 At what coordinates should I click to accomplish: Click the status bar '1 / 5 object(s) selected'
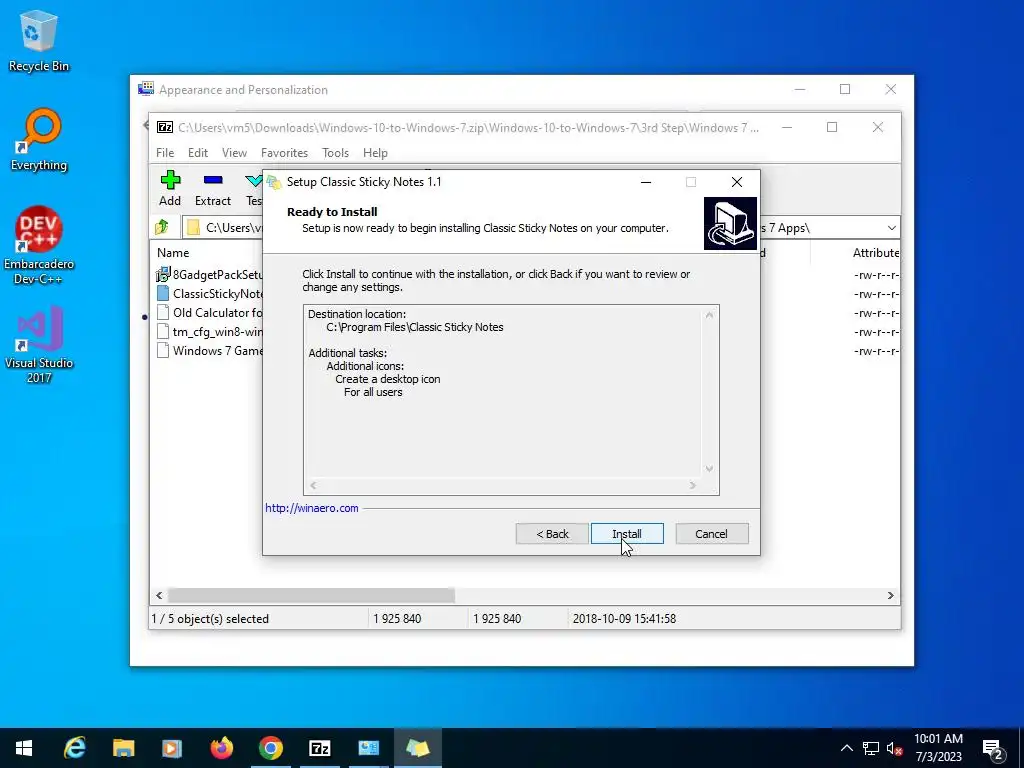(x=210, y=618)
